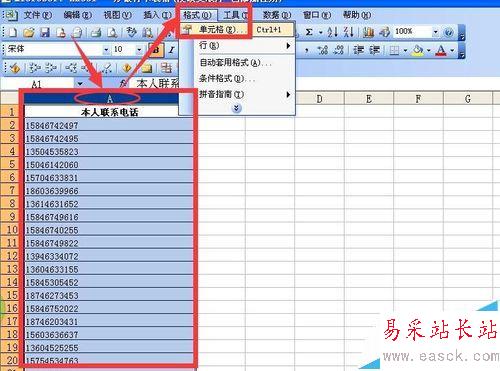The width and height of the screenshot is (500, 371).
Task: Select cell containing 15846742497
Action: [109, 125]
